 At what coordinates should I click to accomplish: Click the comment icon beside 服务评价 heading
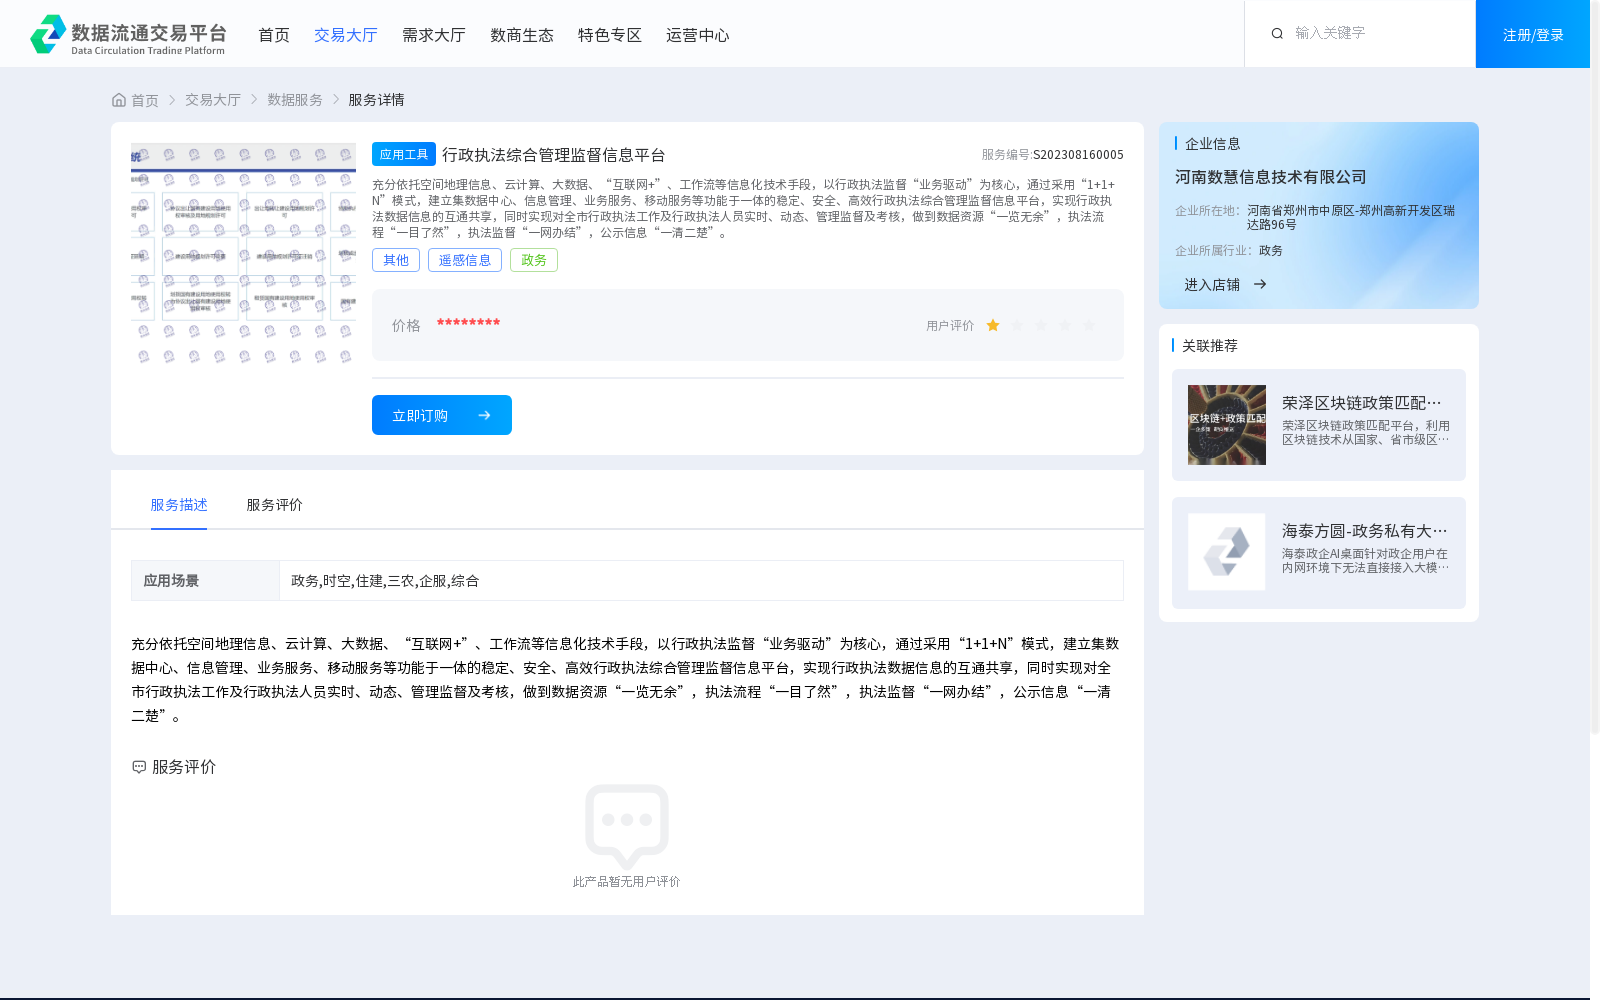(139, 767)
